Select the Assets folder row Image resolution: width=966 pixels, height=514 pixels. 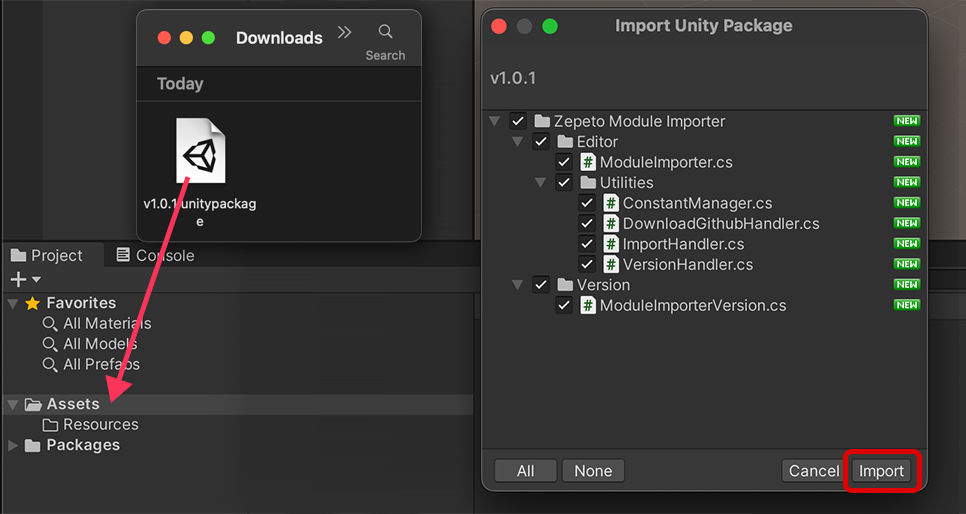[238, 404]
